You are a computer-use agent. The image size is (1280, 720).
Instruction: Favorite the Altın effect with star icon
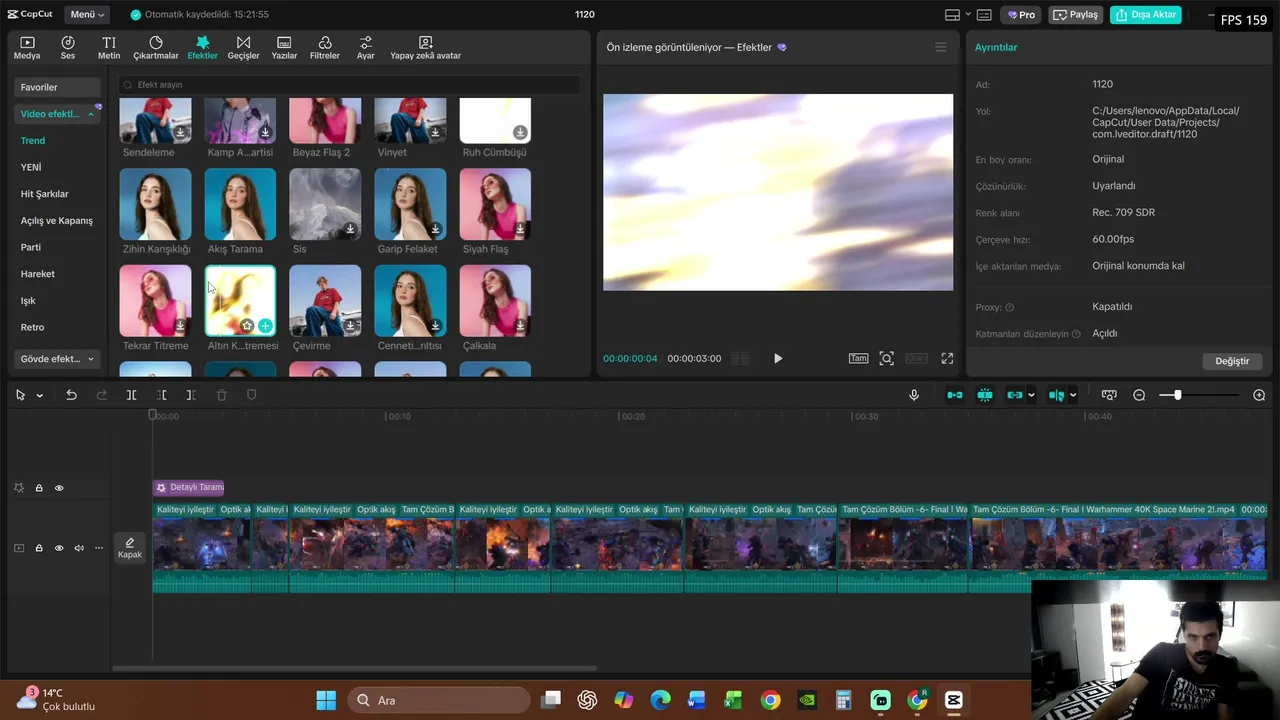tap(247, 326)
